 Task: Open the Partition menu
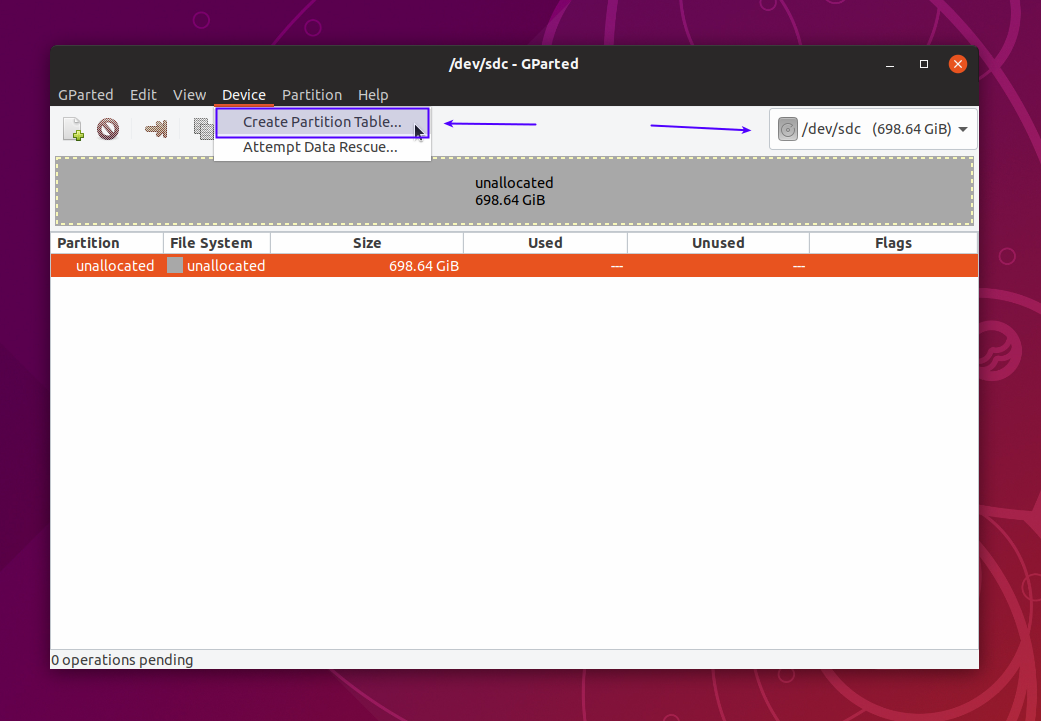click(312, 95)
